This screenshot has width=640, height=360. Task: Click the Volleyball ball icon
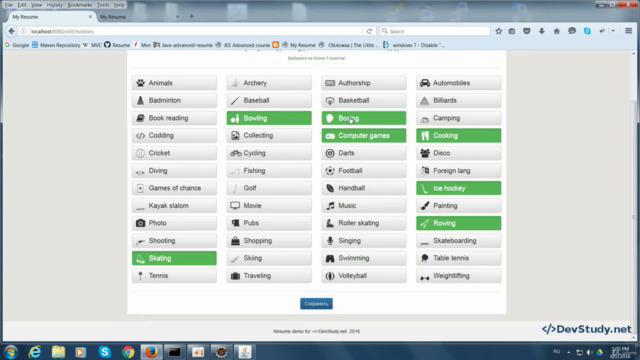330,276
